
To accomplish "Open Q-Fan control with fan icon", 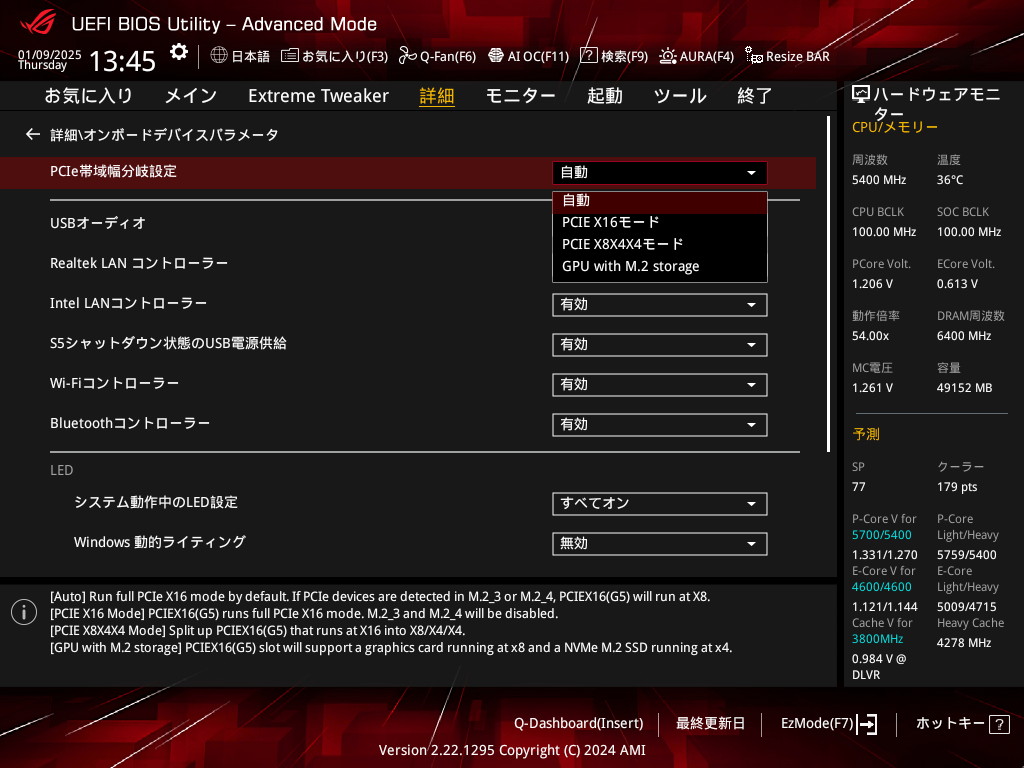I will pos(407,56).
